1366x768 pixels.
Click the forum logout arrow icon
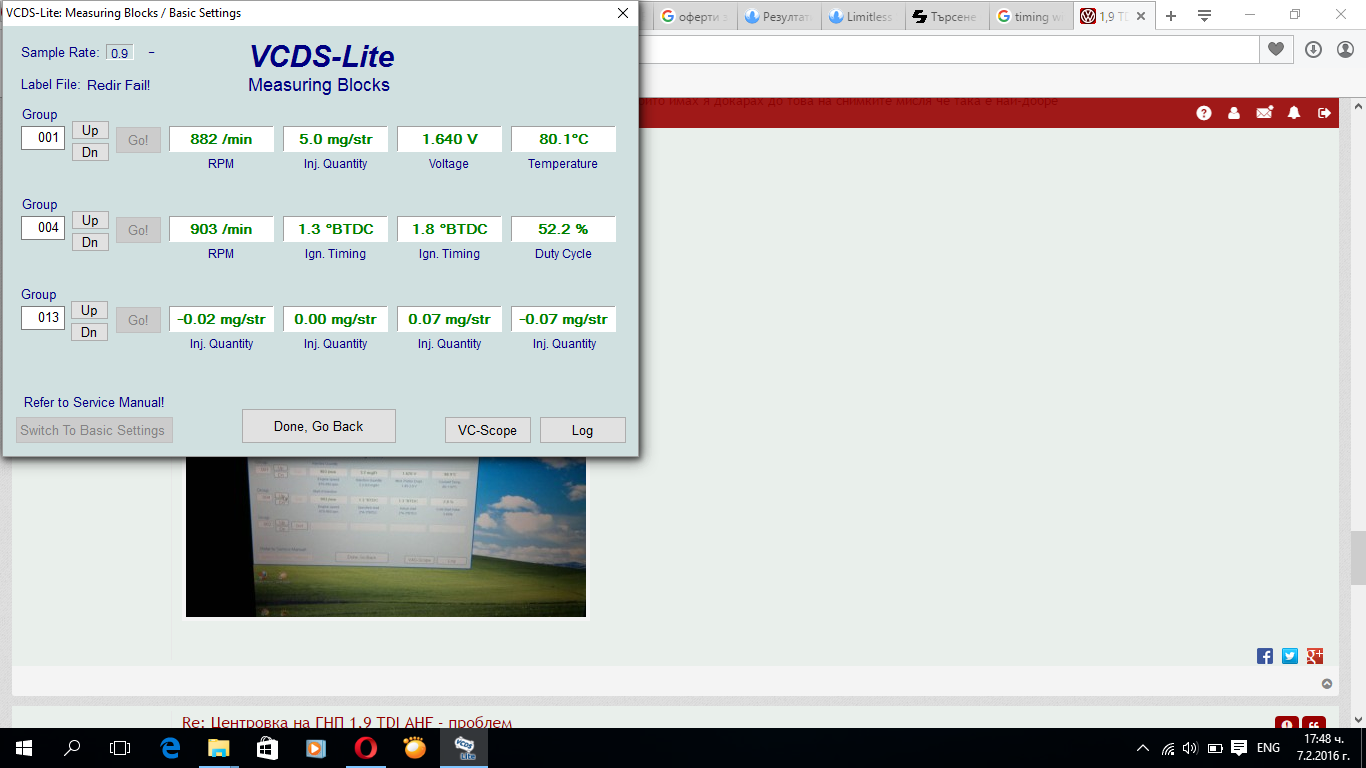coord(1324,113)
